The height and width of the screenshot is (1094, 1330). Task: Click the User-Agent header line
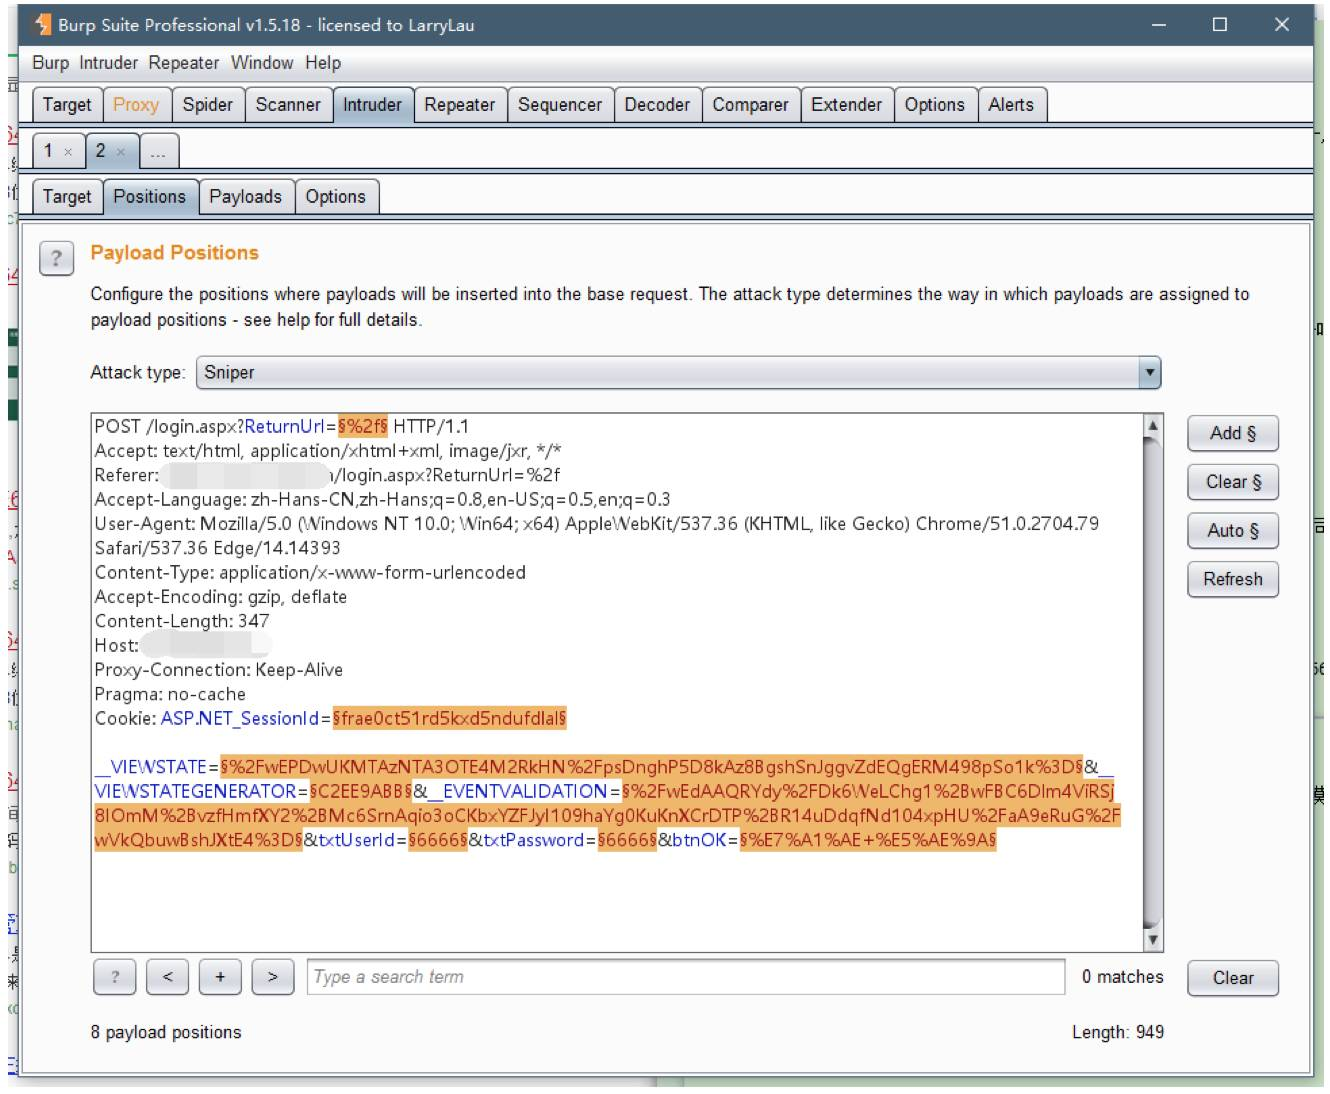click(x=597, y=536)
